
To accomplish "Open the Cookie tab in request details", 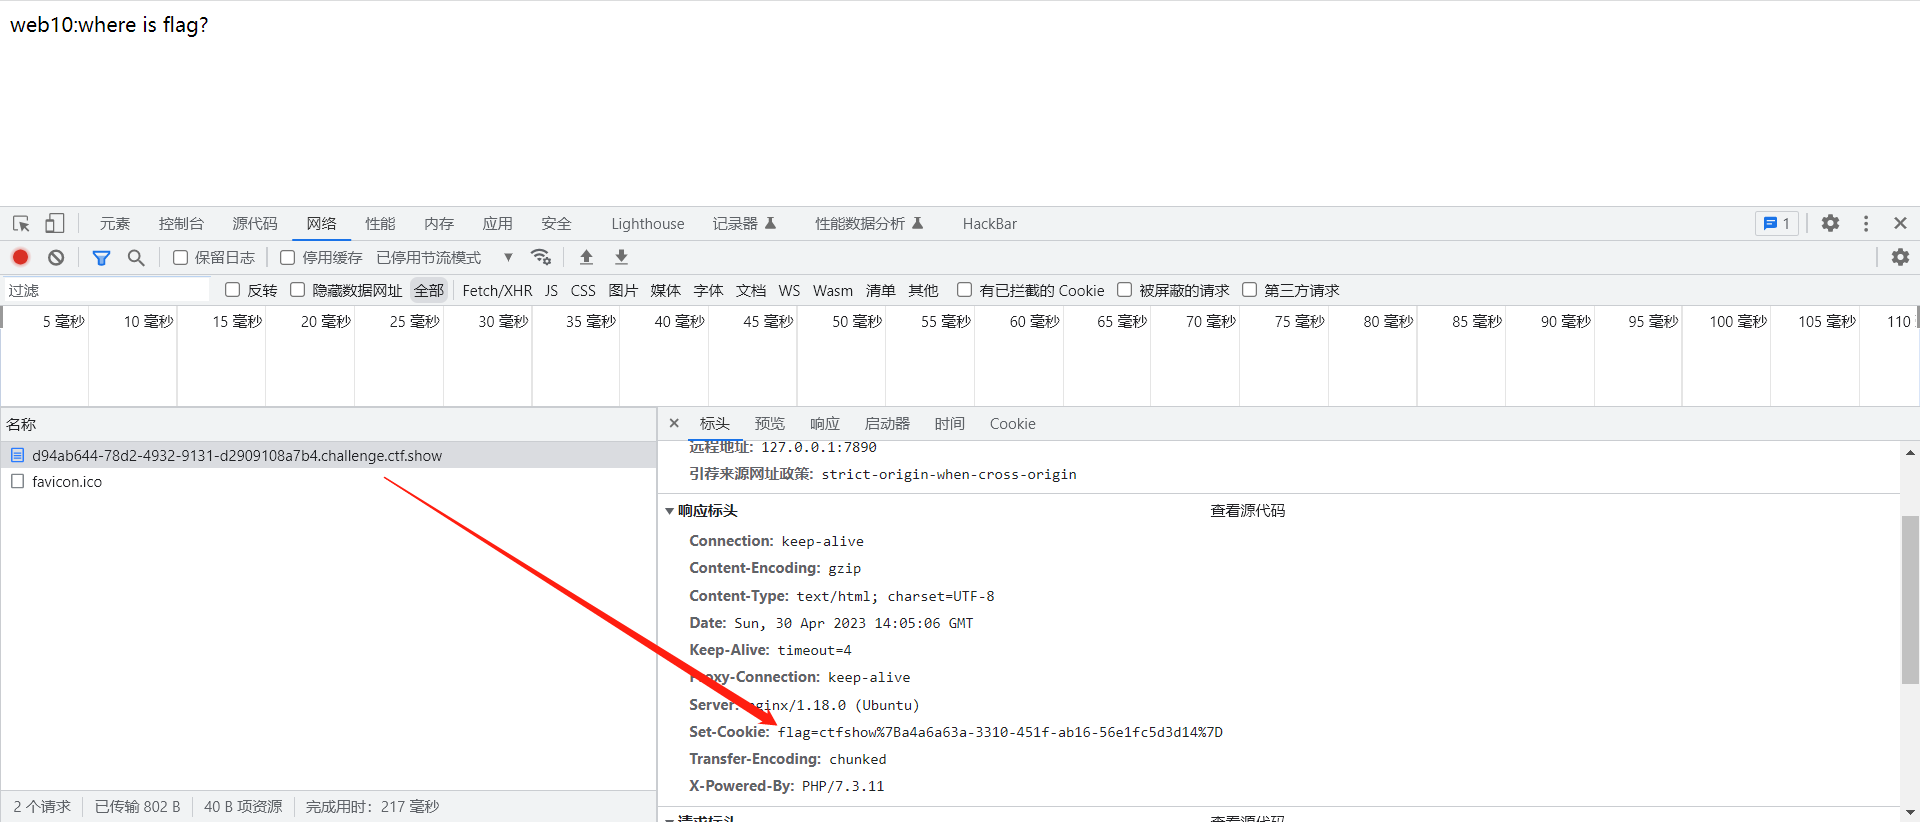I will [x=1012, y=424].
